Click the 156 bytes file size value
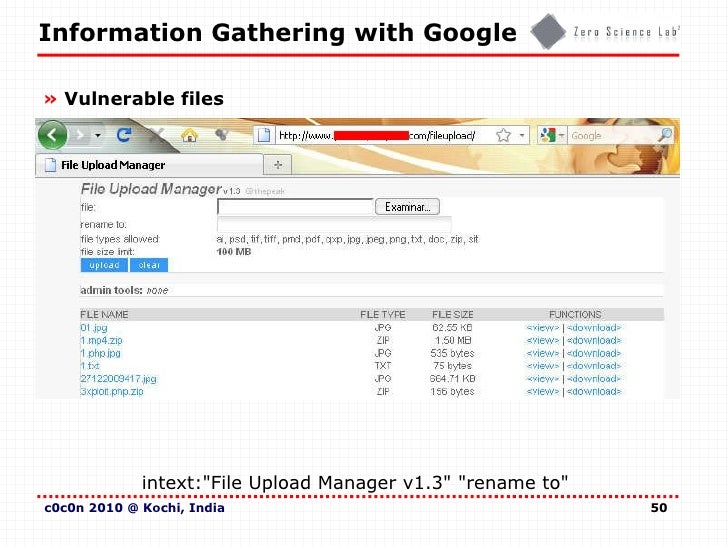 (452, 391)
